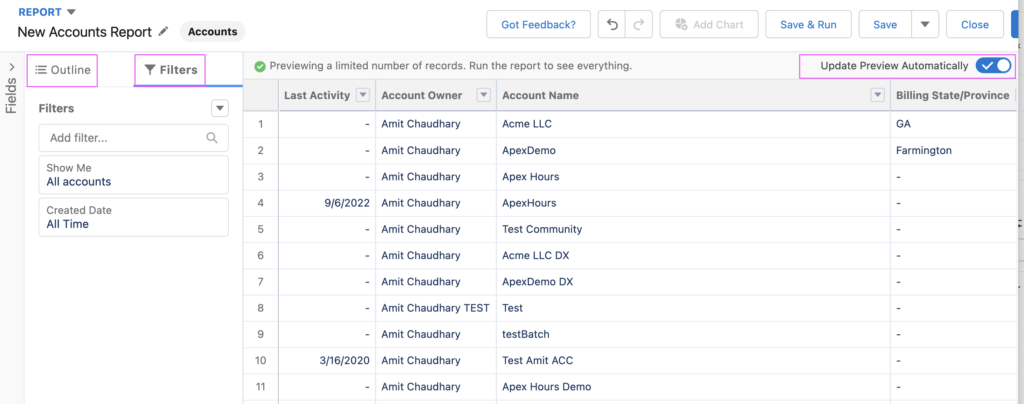Click the redo arrow icon
Viewport: 1024px width, 404px height.
(x=639, y=25)
